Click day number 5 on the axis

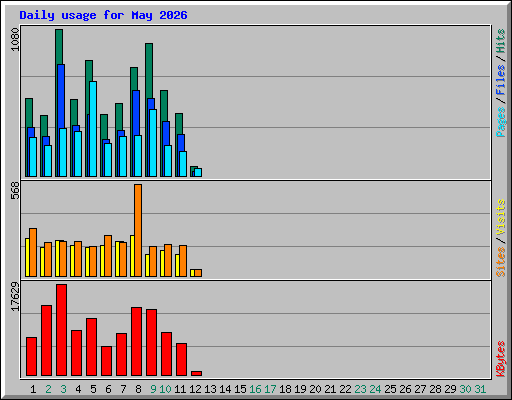tap(93, 389)
